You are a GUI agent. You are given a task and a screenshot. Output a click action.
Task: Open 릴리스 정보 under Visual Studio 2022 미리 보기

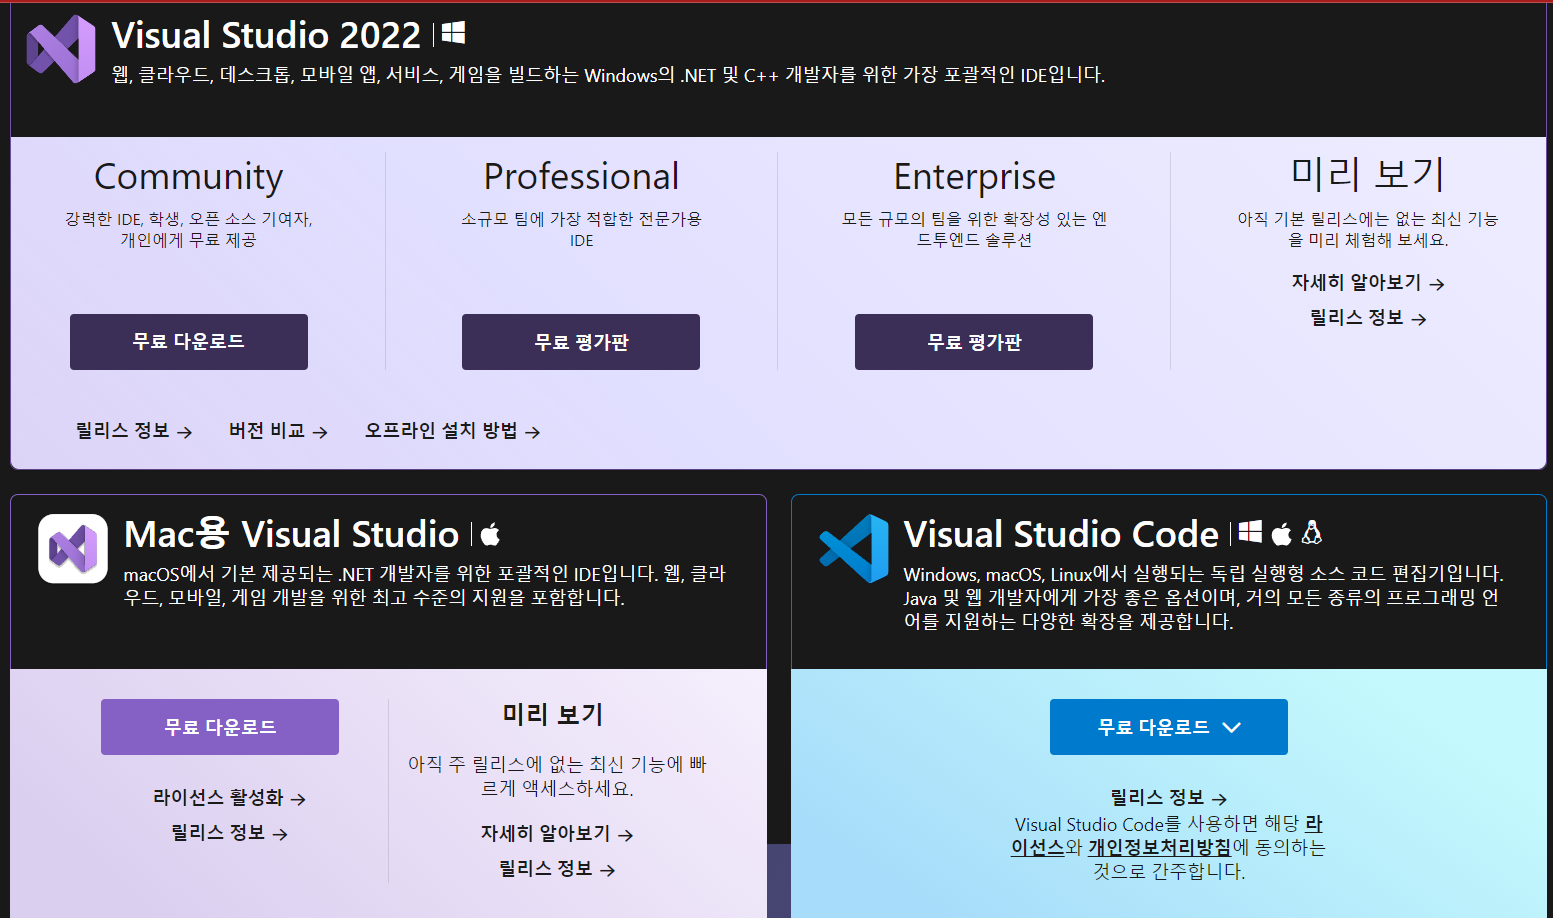[1368, 318]
